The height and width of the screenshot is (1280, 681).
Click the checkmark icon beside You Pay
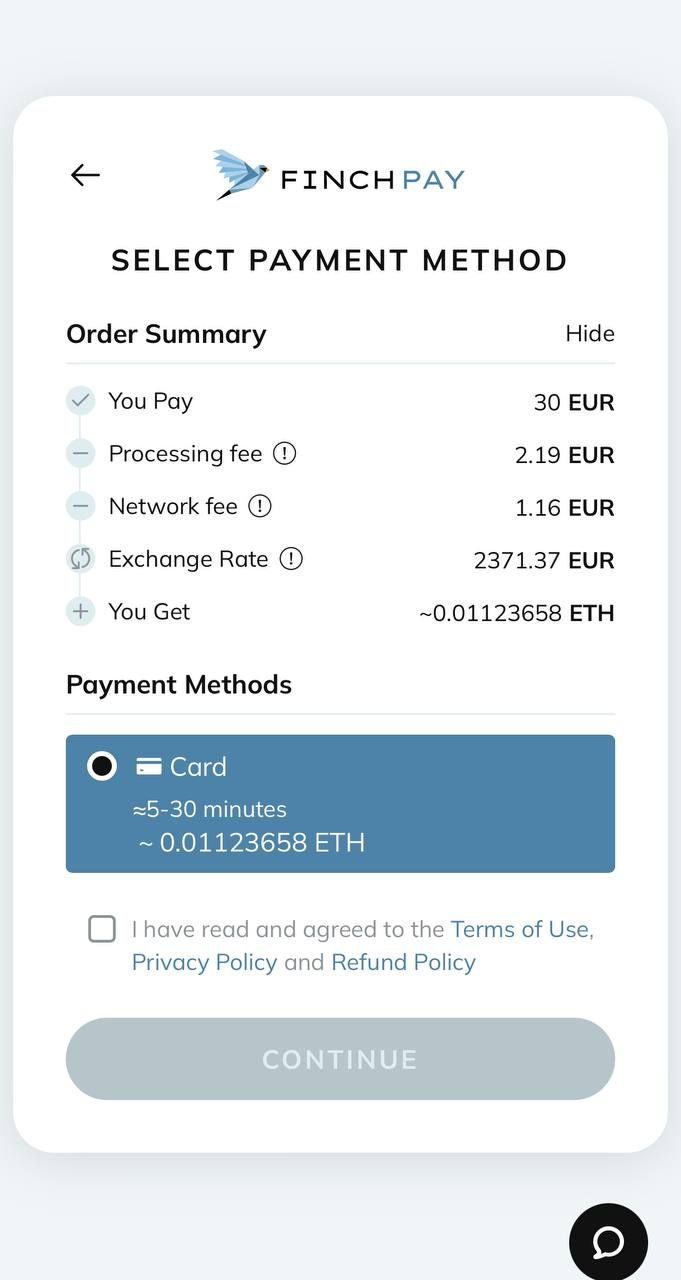click(x=80, y=400)
